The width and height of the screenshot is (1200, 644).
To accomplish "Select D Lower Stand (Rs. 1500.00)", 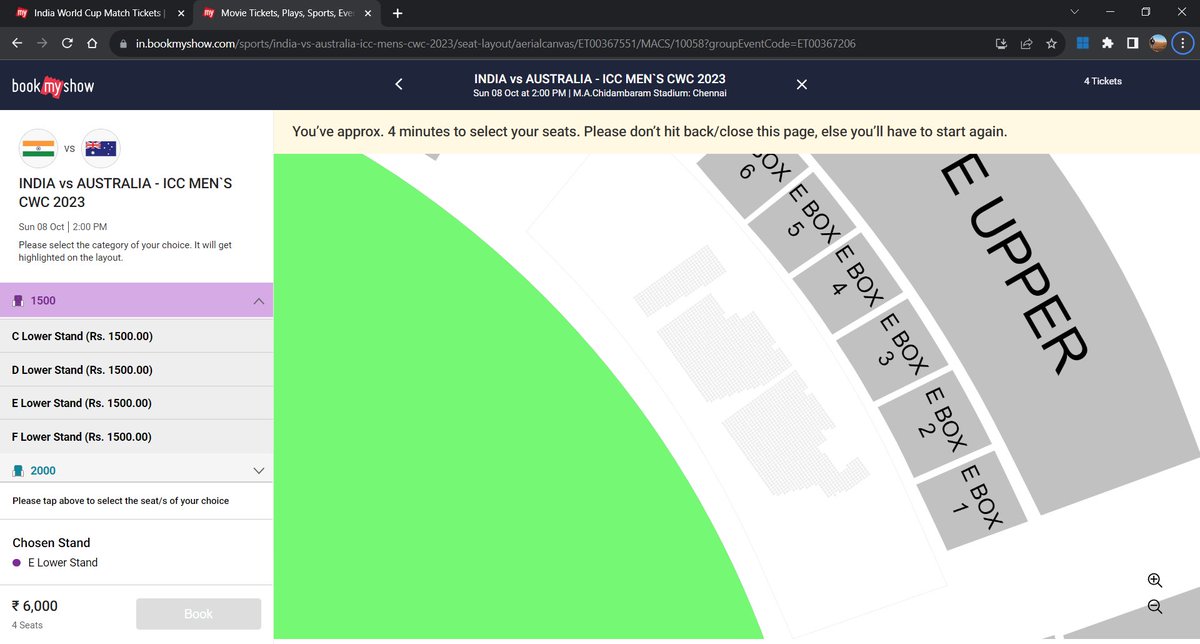I will 136,370.
